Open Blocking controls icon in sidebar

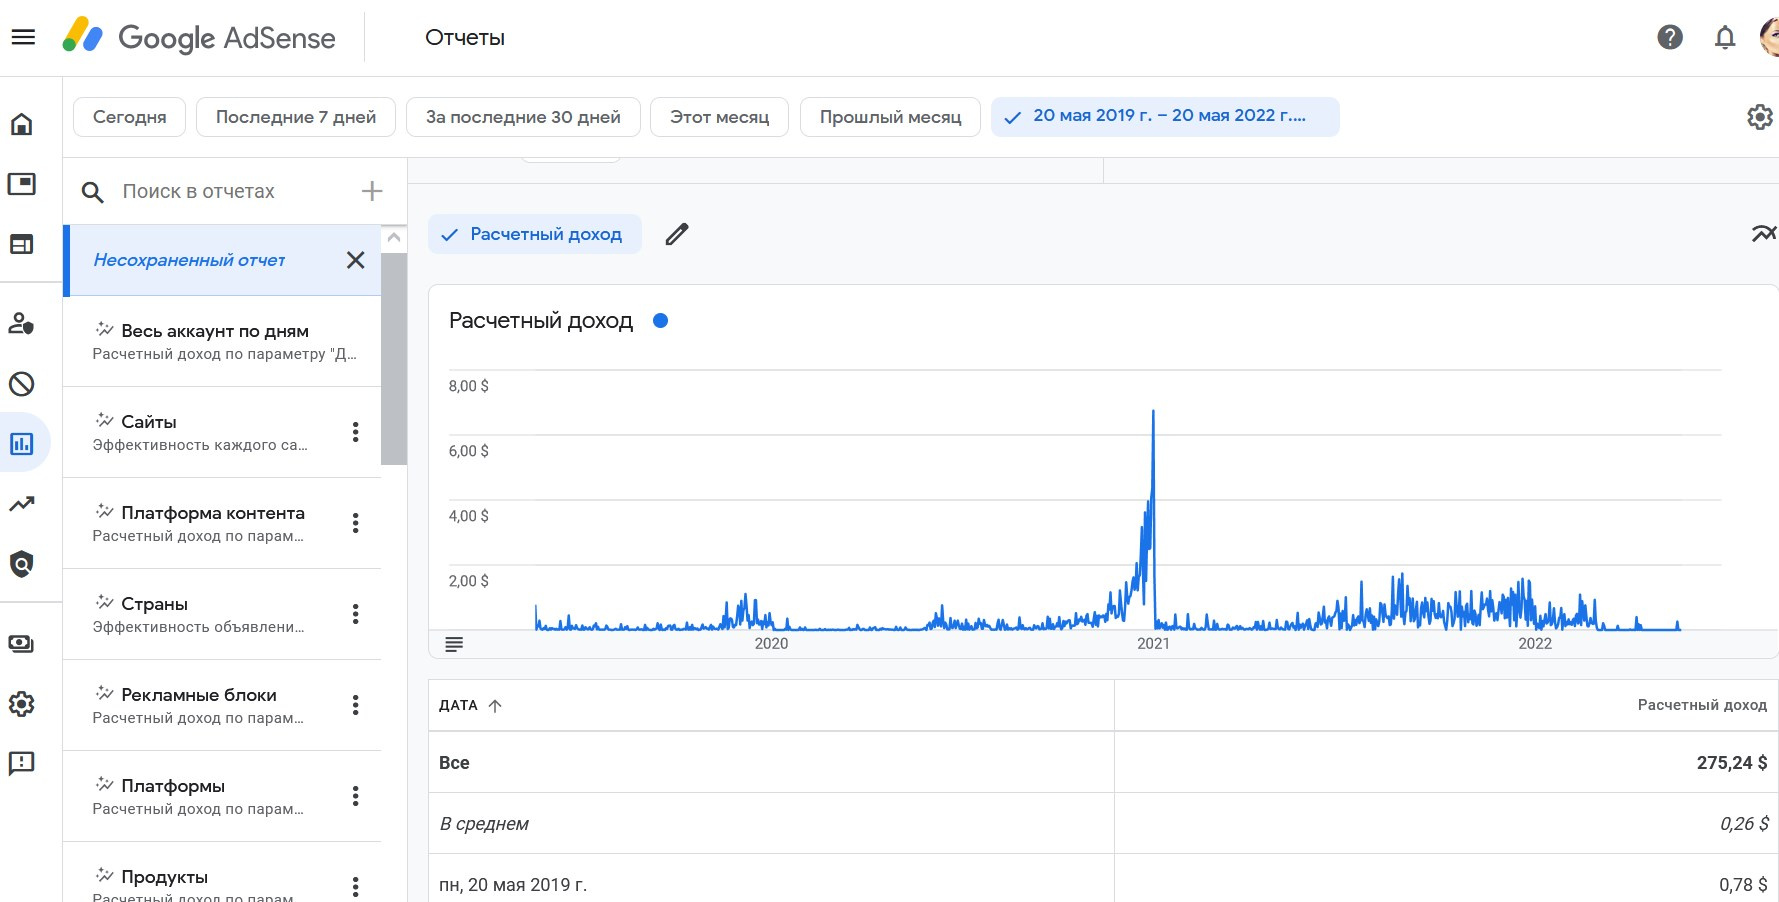pos(22,384)
